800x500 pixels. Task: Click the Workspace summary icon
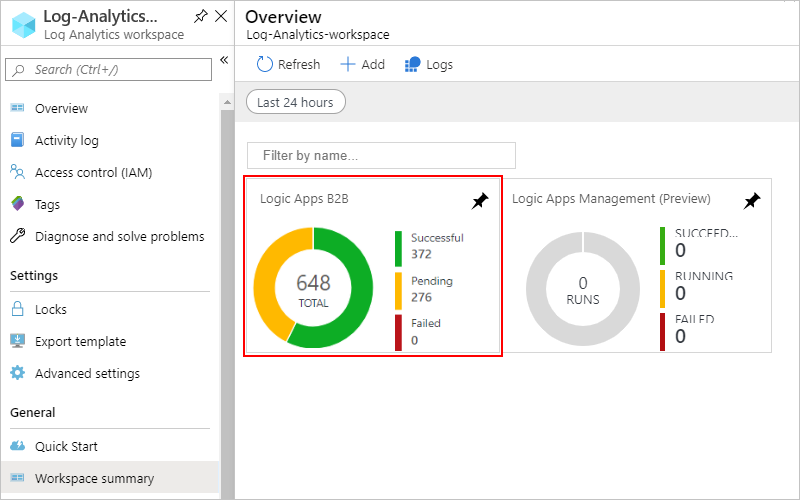tap(17, 478)
